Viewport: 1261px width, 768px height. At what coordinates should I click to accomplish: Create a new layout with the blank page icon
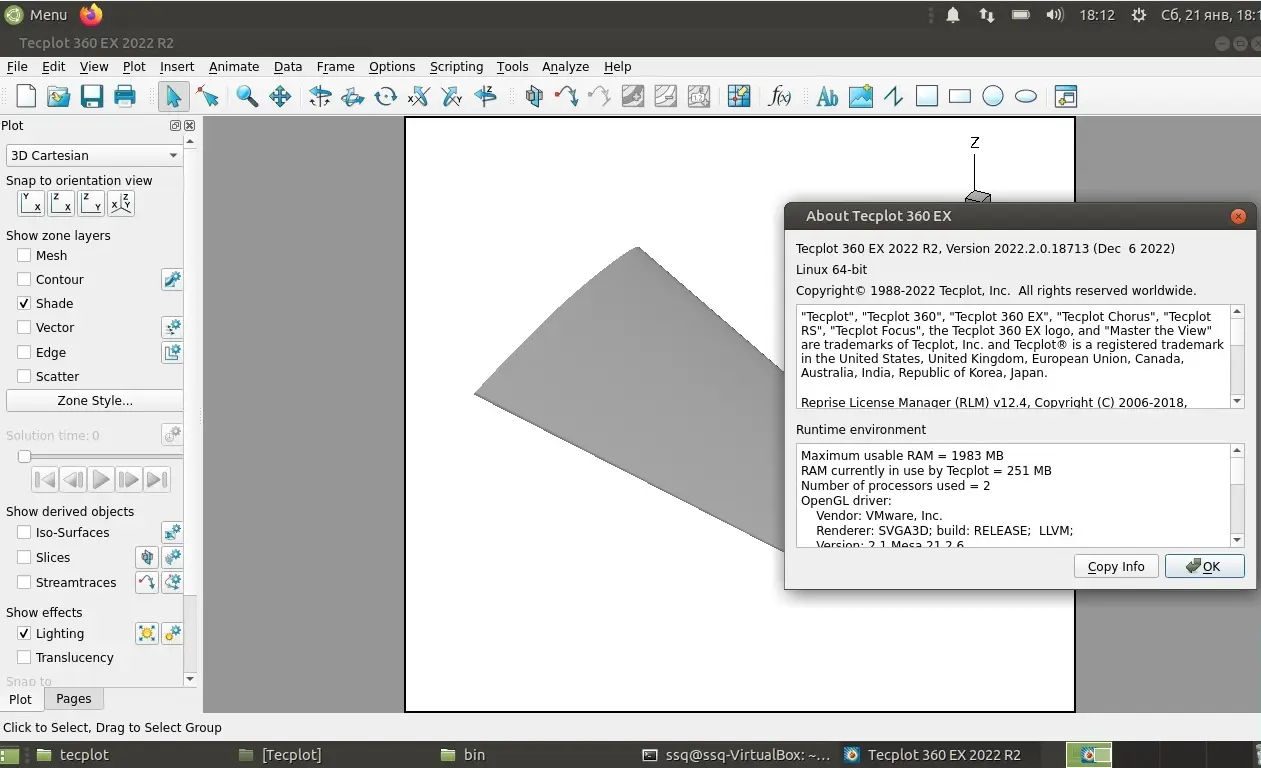[26, 97]
